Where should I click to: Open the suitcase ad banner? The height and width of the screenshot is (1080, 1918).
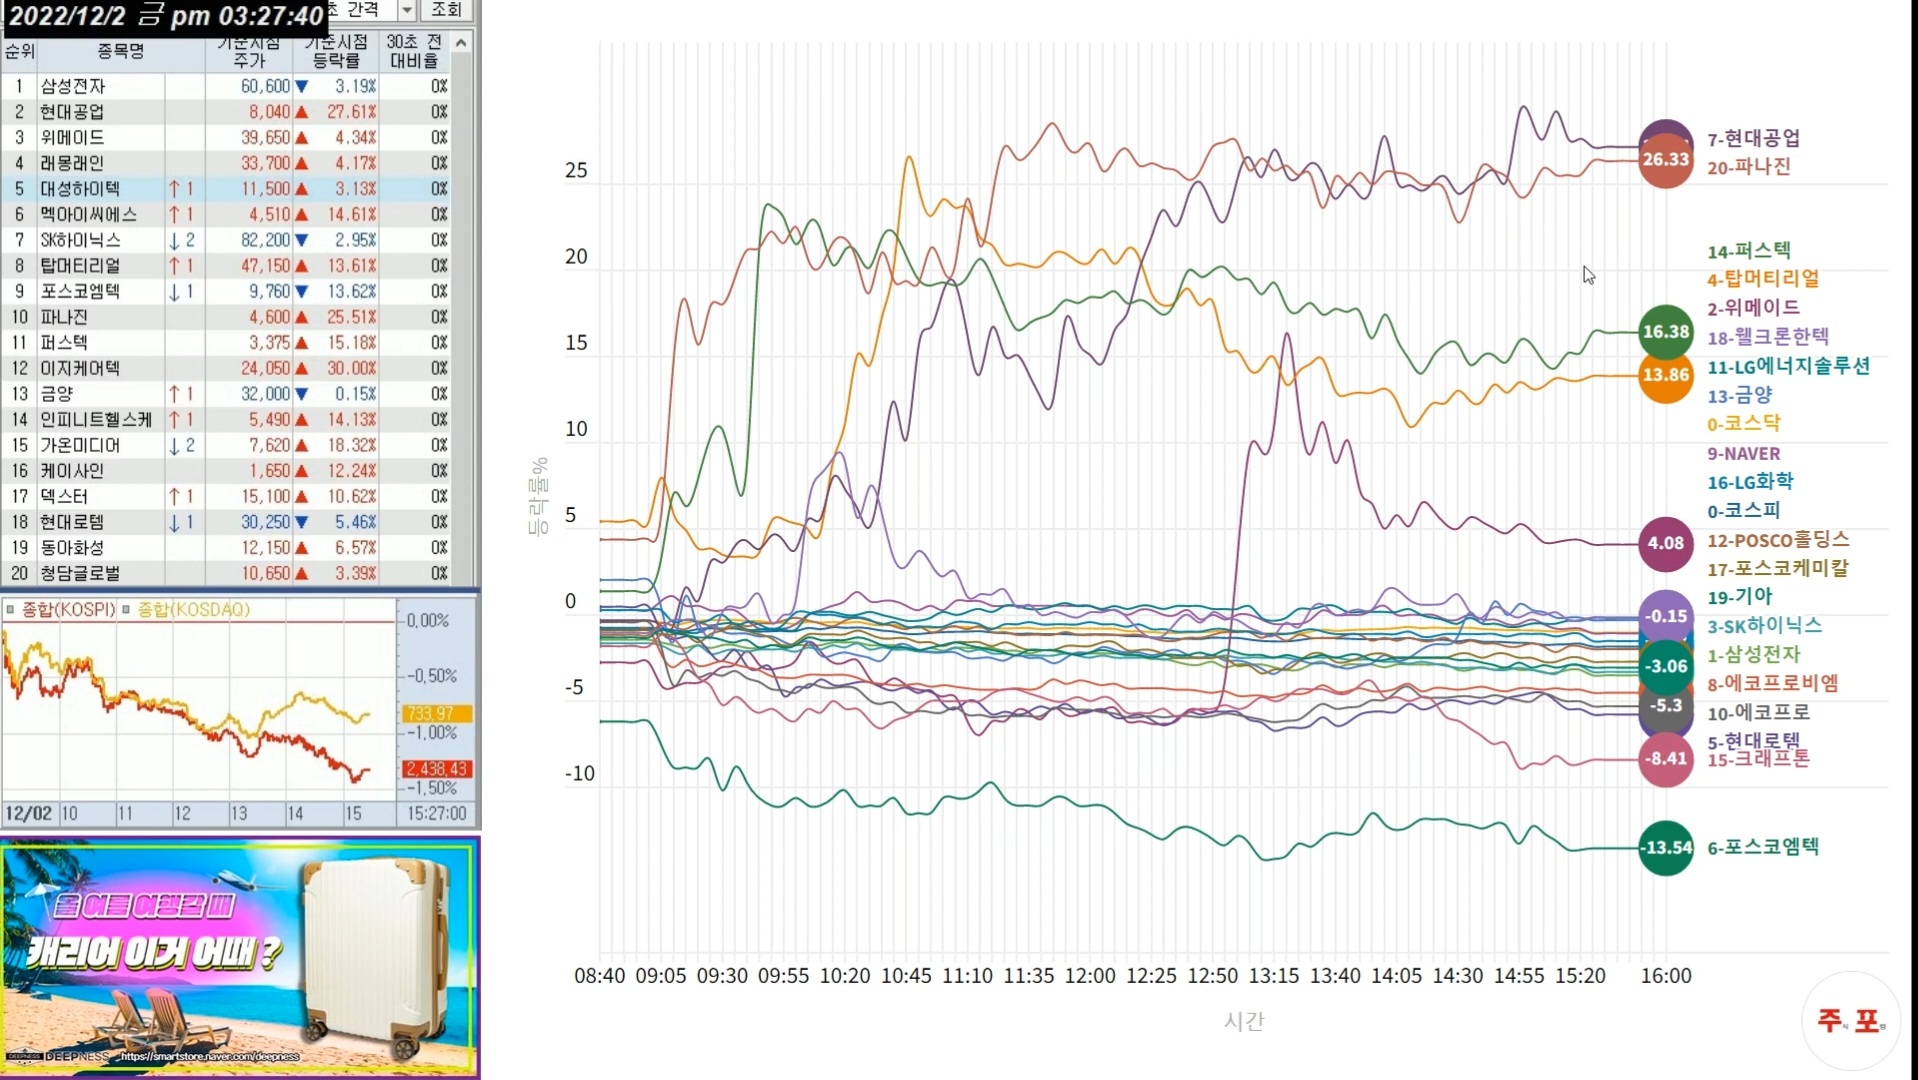tap(240, 958)
